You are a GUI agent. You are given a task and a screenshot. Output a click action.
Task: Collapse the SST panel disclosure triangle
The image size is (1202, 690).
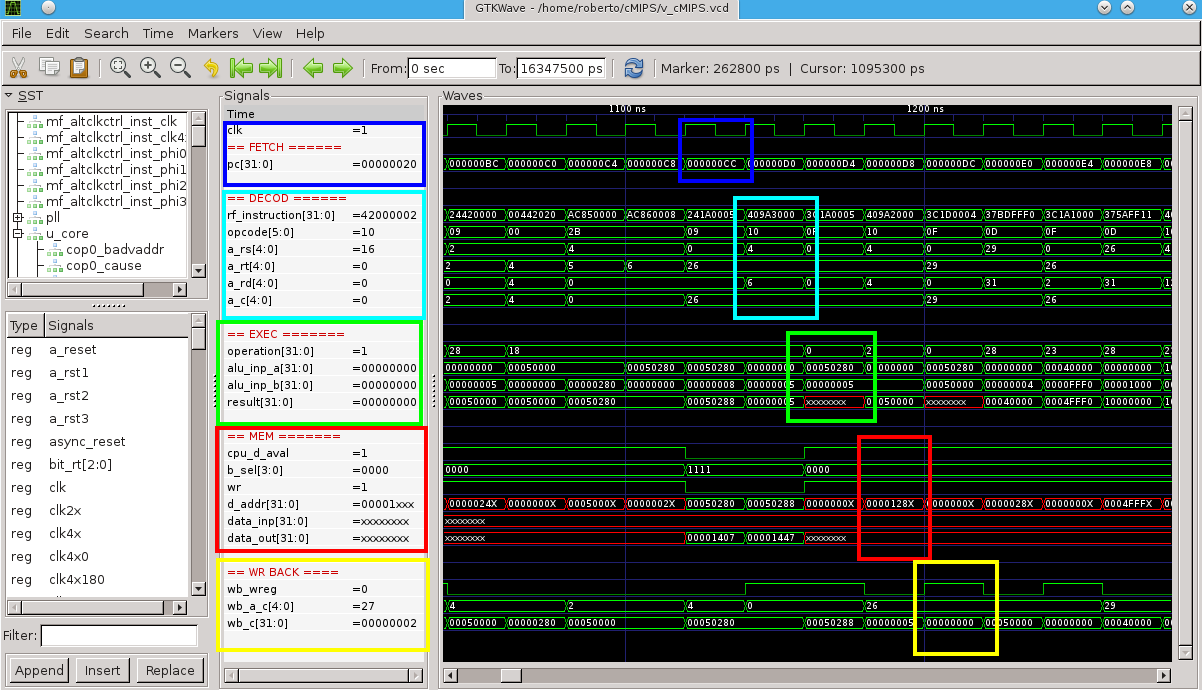10,96
